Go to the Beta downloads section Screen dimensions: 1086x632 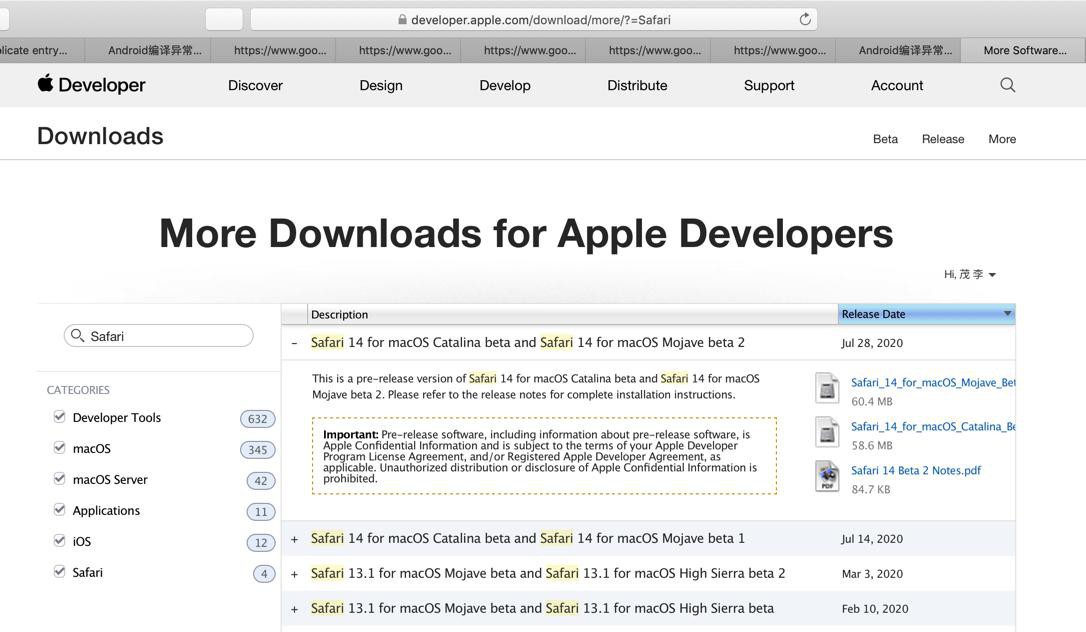point(885,139)
